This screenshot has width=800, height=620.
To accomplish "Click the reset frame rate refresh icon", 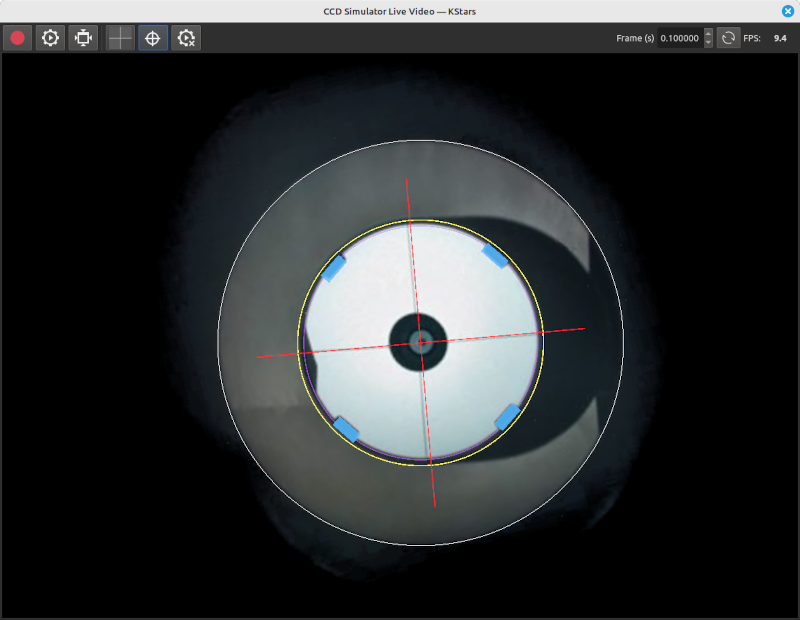I will (728, 38).
